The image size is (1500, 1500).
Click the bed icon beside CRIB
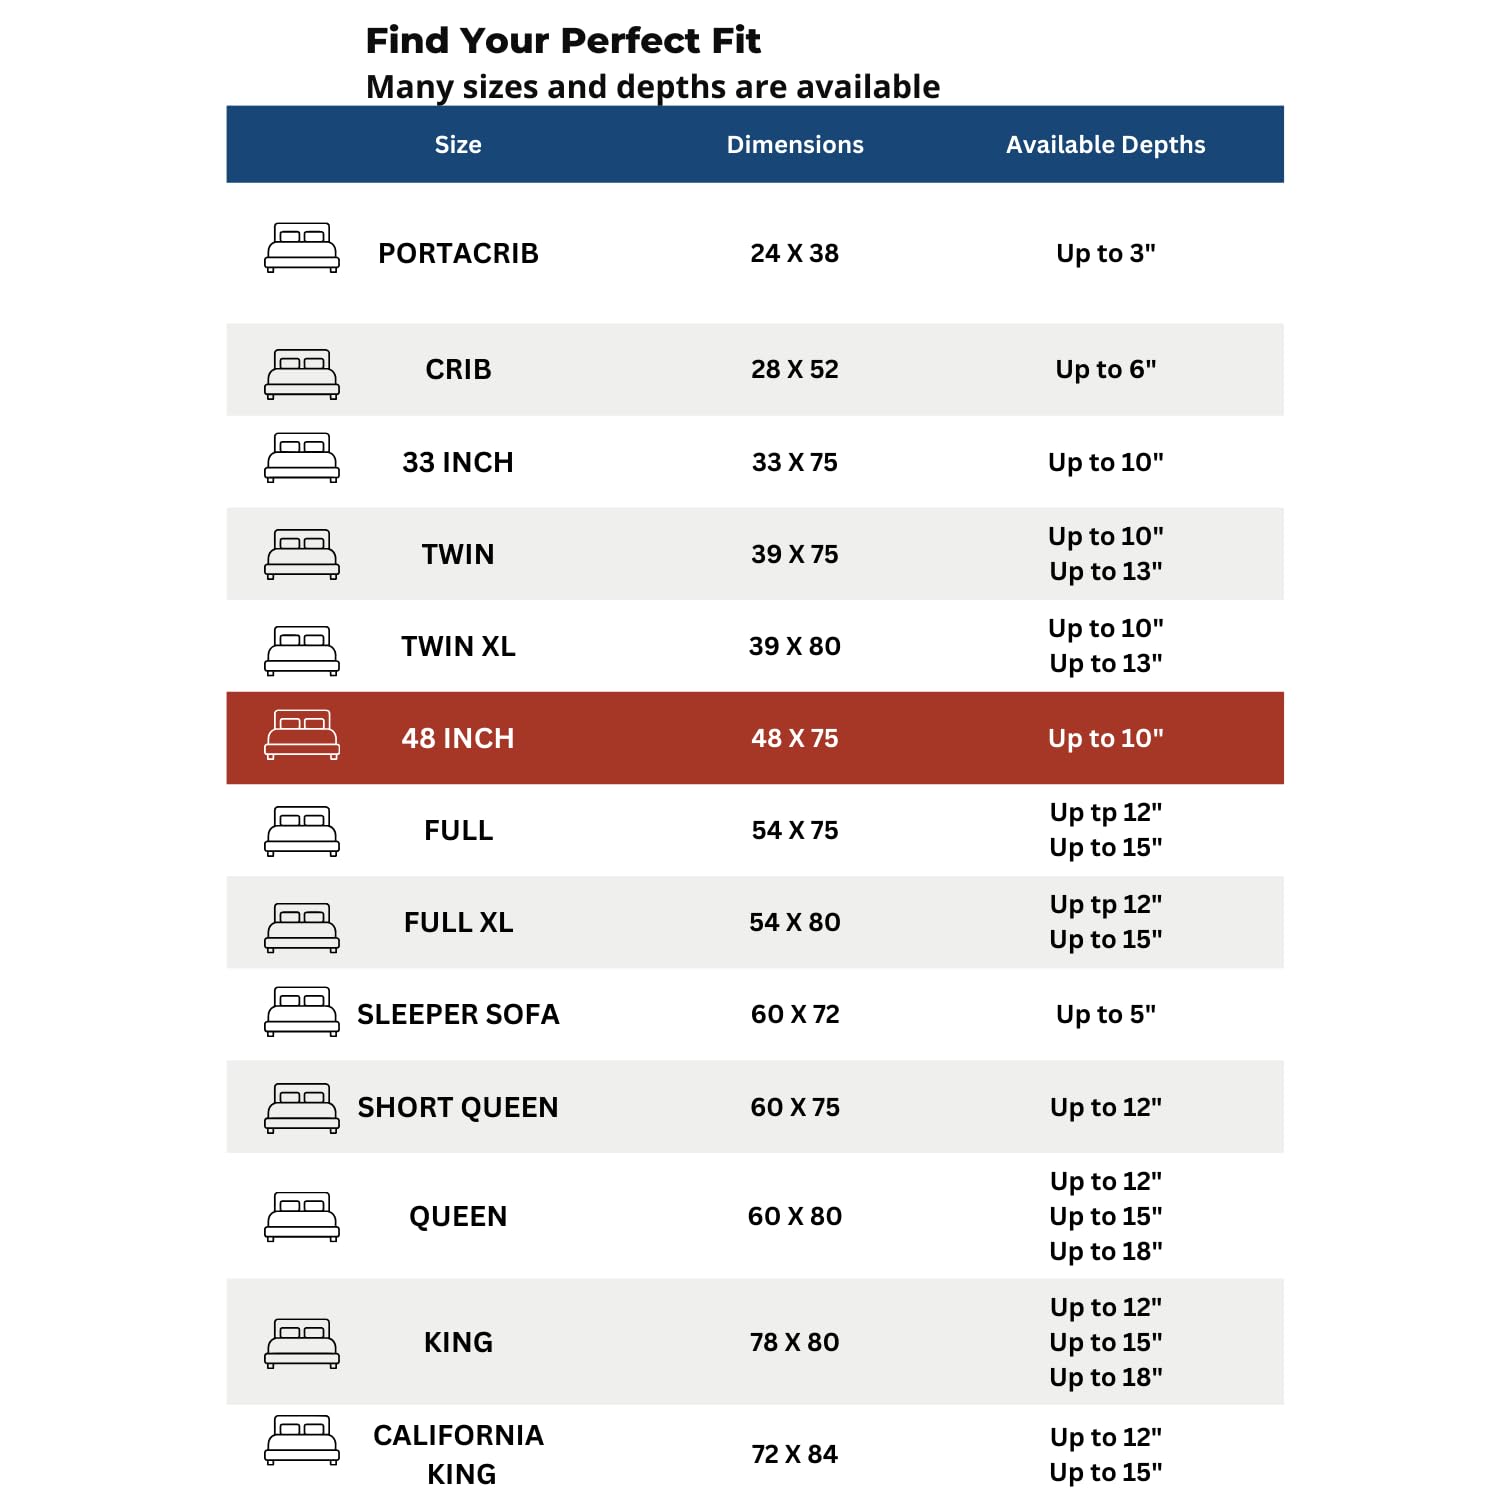(302, 374)
